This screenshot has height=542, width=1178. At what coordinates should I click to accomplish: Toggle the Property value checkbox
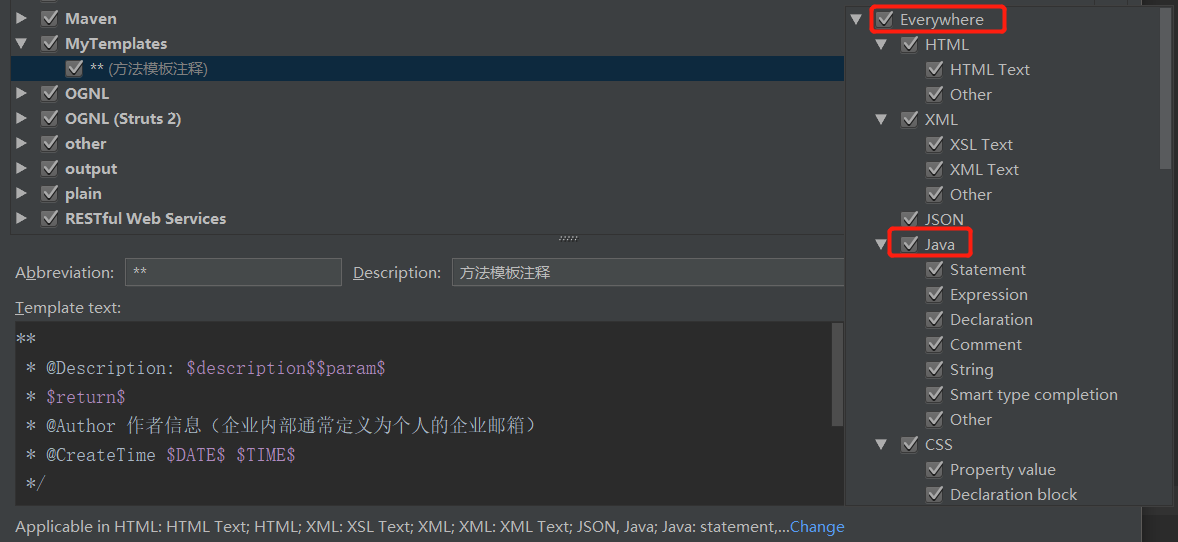[x=934, y=469]
